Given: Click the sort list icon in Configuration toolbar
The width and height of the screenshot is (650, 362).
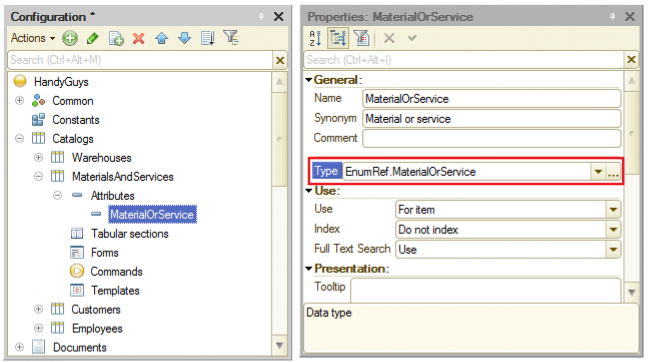Looking at the screenshot, I should click(207, 38).
